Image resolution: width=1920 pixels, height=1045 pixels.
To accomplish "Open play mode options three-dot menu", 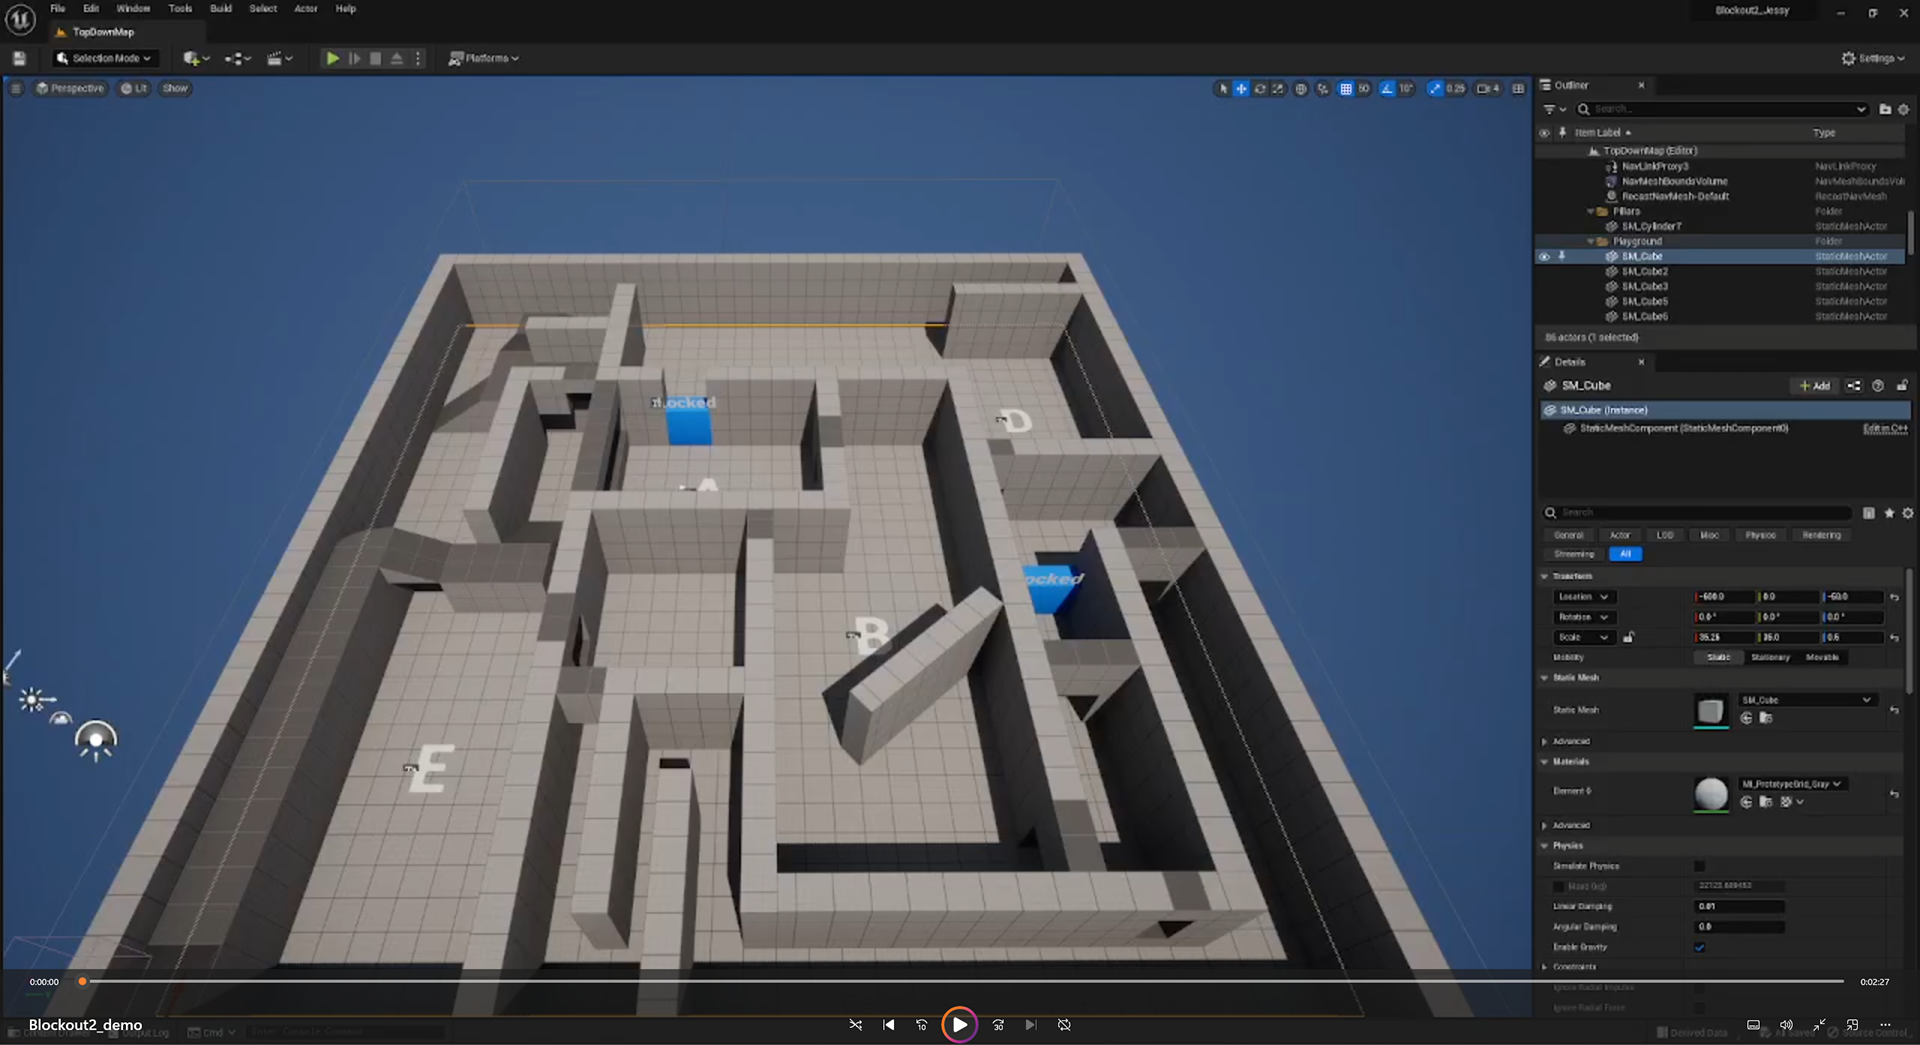I will coord(418,58).
